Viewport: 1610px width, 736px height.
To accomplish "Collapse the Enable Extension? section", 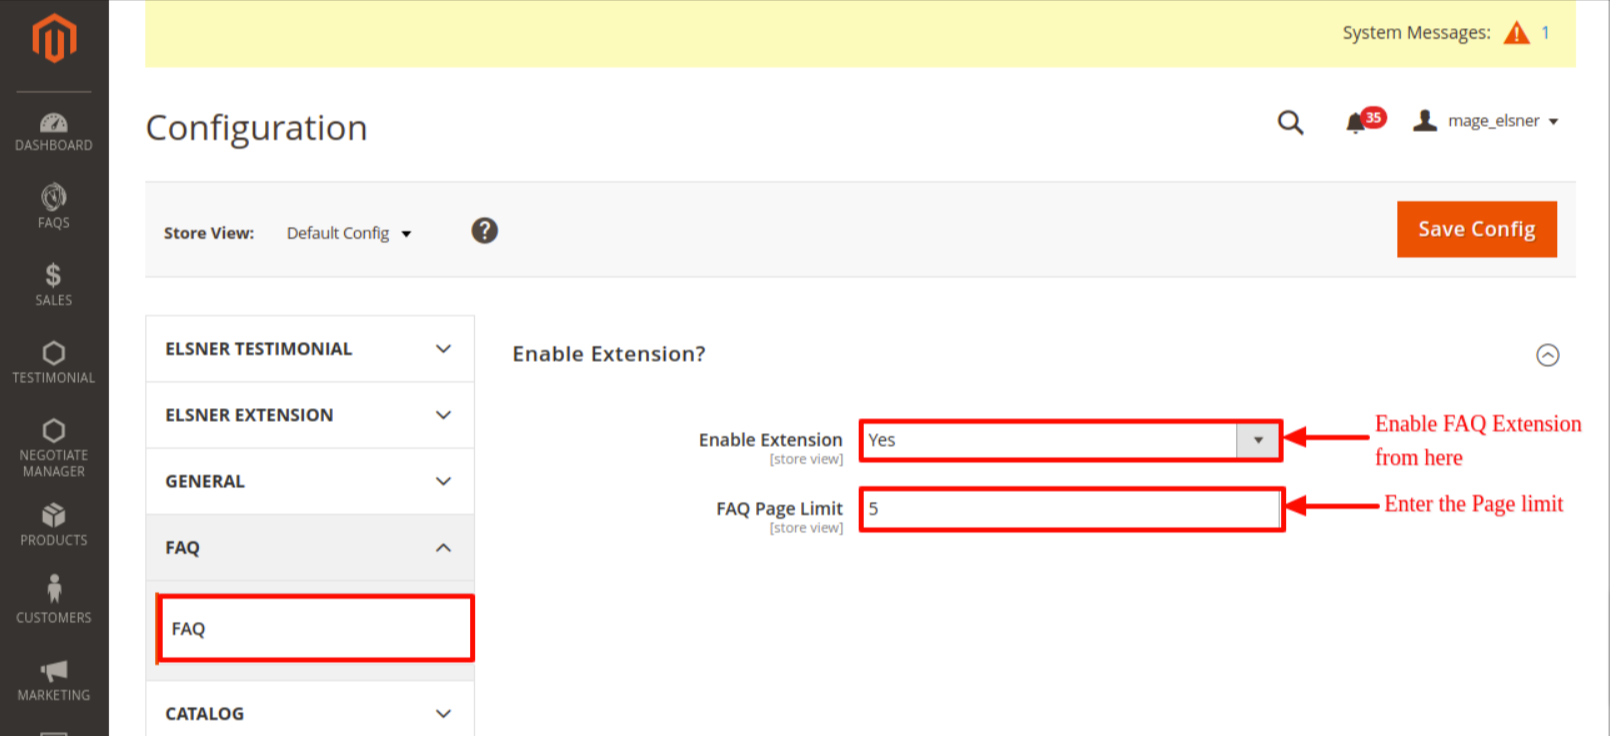I will point(1547,355).
